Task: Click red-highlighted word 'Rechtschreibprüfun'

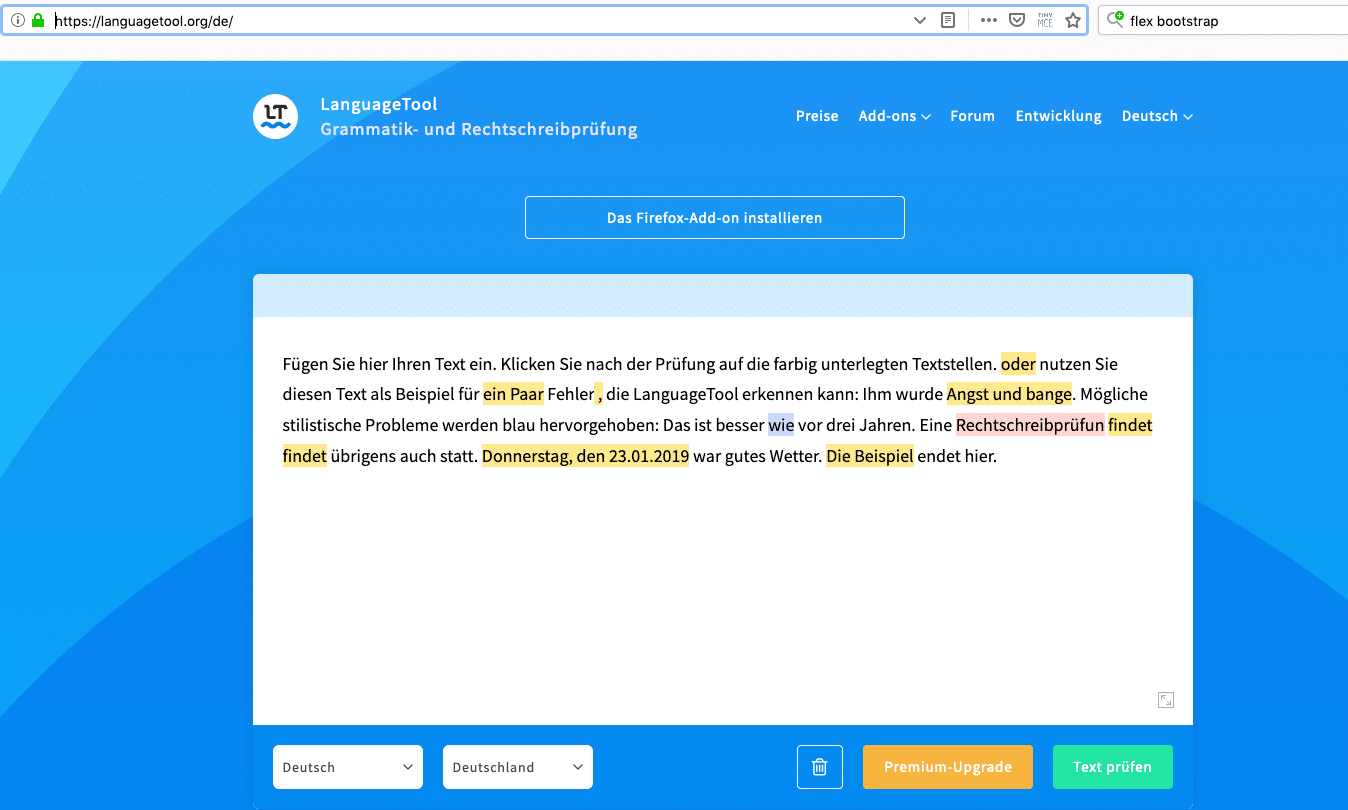Action: [x=1030, y=425]
